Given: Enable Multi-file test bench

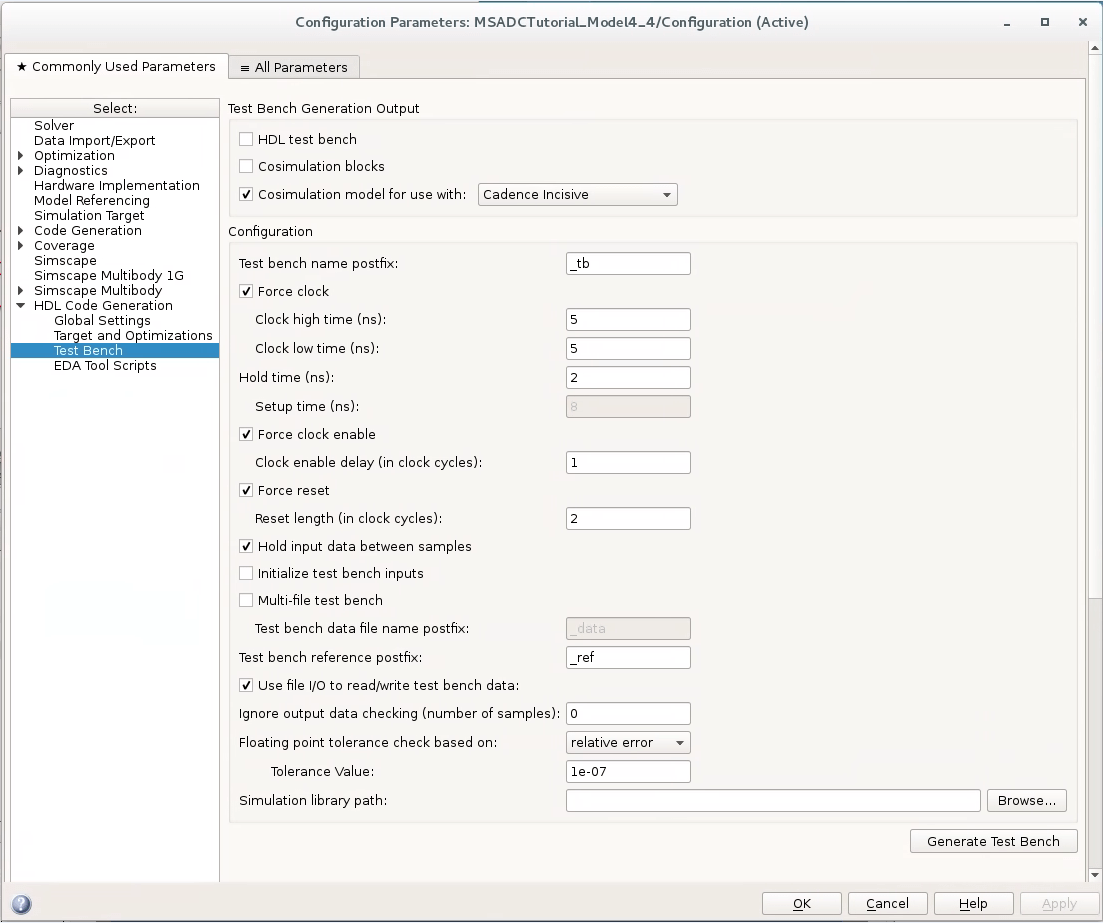Looking at the screenshot, I should point(245,600).
